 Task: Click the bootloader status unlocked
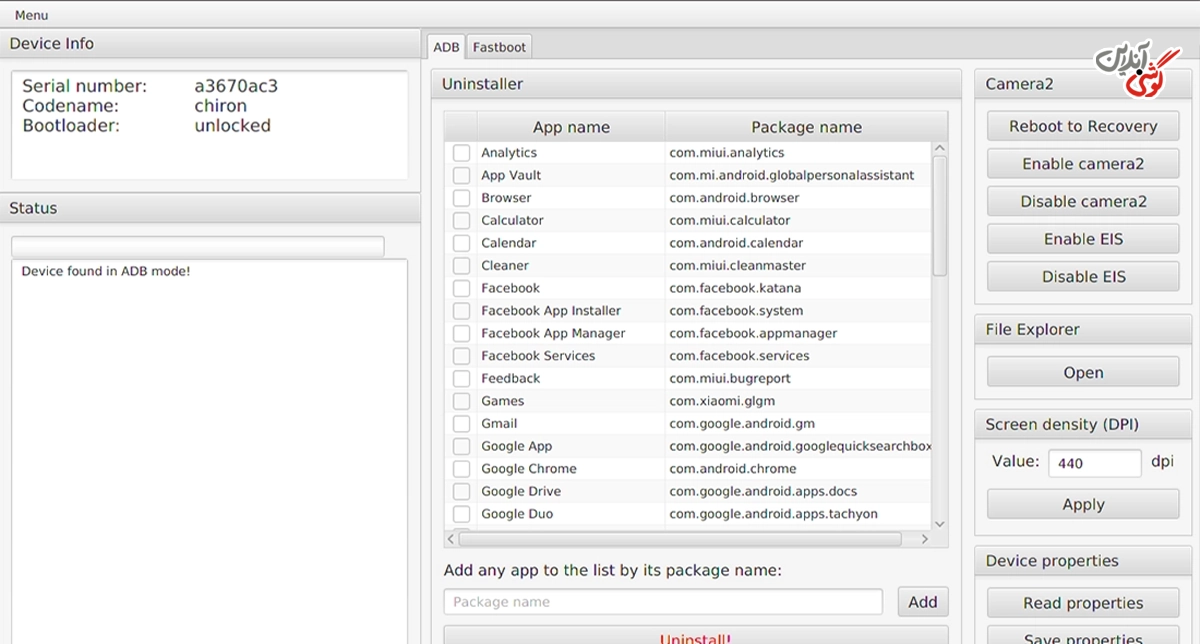232,126
